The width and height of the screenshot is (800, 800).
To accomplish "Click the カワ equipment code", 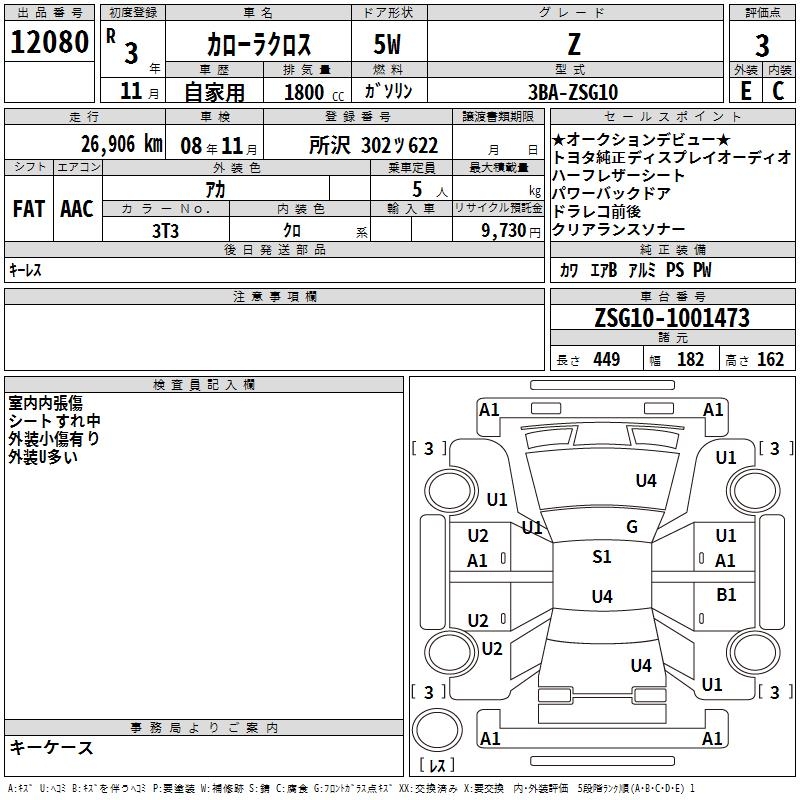I will [569, 270].
